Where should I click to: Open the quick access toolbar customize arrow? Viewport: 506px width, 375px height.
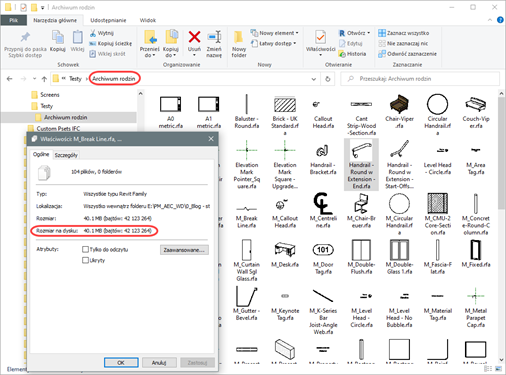coord(43,7)
